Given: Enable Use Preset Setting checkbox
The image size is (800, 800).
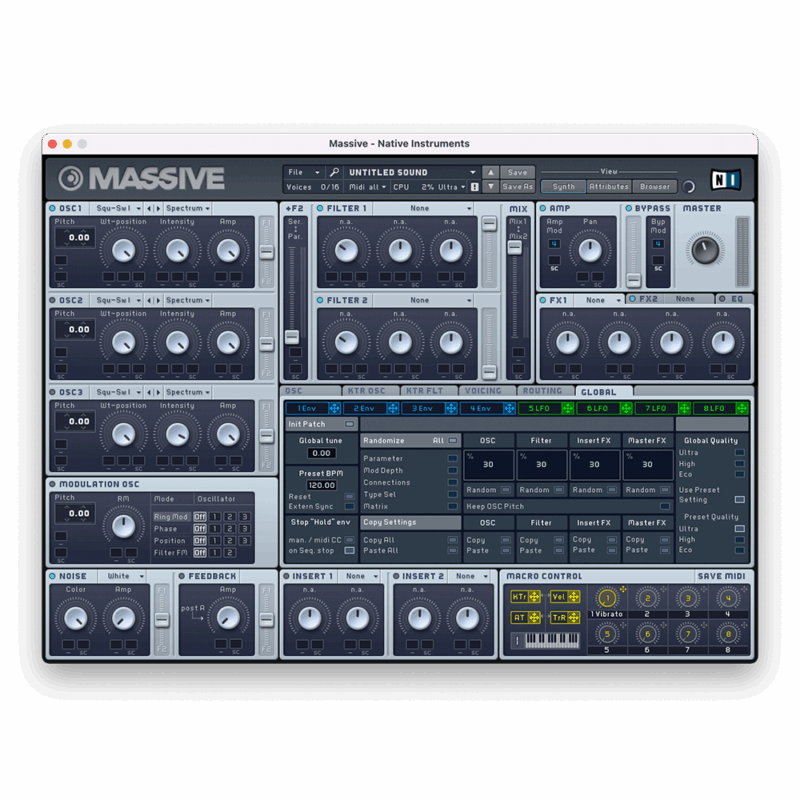Looking at the screenshot, I should pos(739,499).
